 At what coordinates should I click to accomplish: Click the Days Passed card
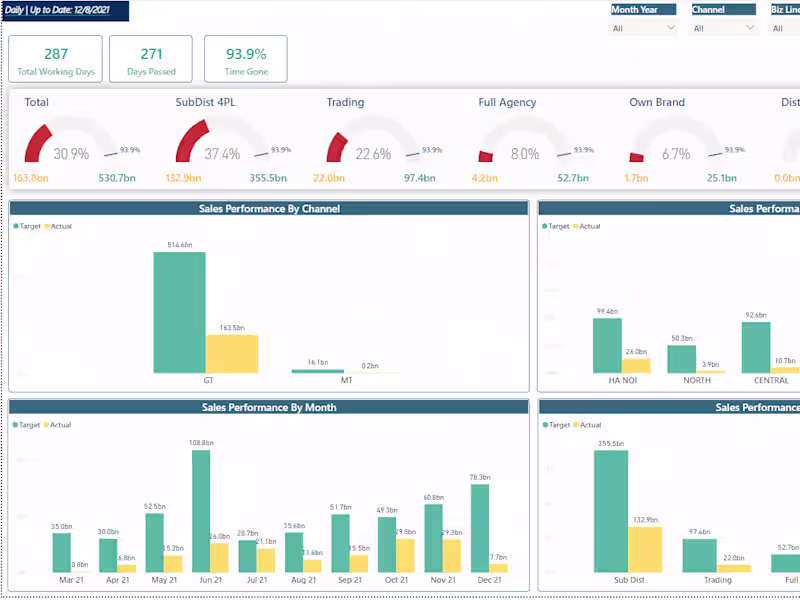[x=151, y=59]
